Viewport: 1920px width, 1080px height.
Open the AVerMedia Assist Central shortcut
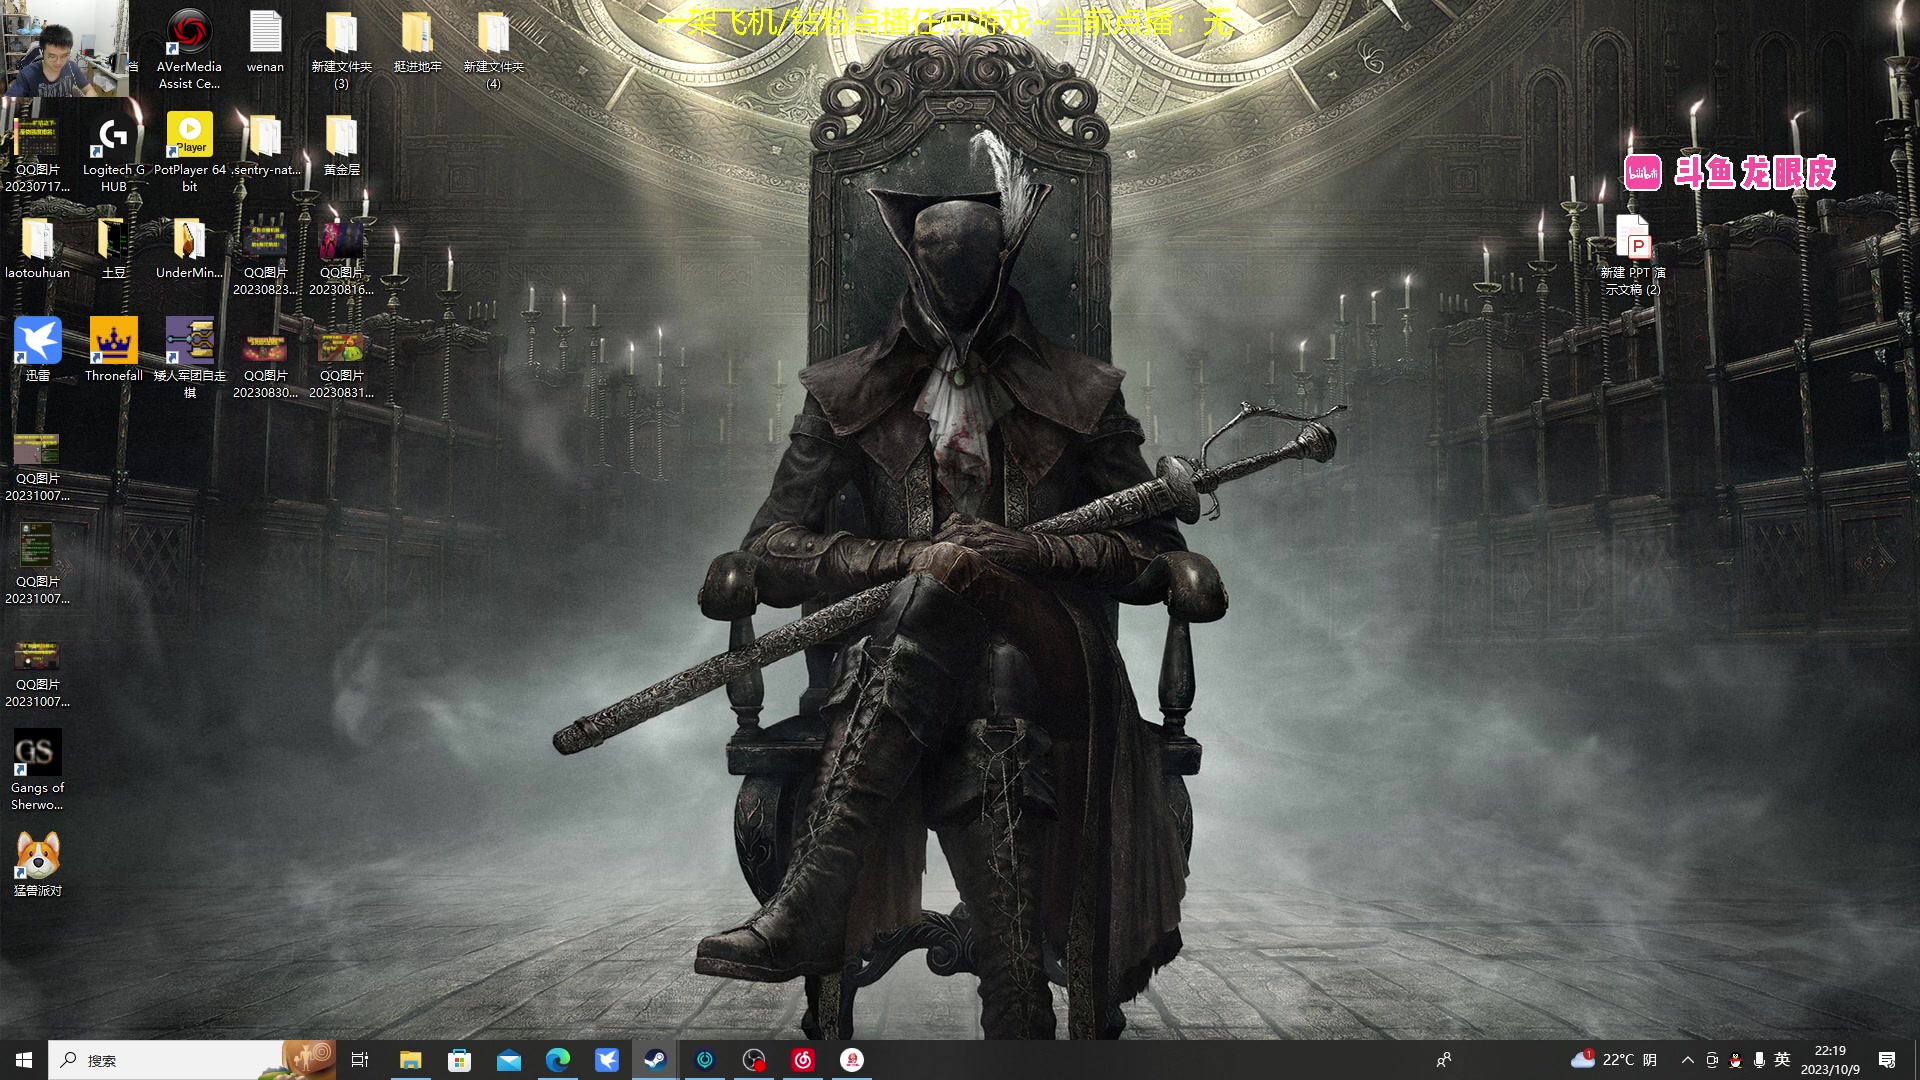[x=189, y=50]
